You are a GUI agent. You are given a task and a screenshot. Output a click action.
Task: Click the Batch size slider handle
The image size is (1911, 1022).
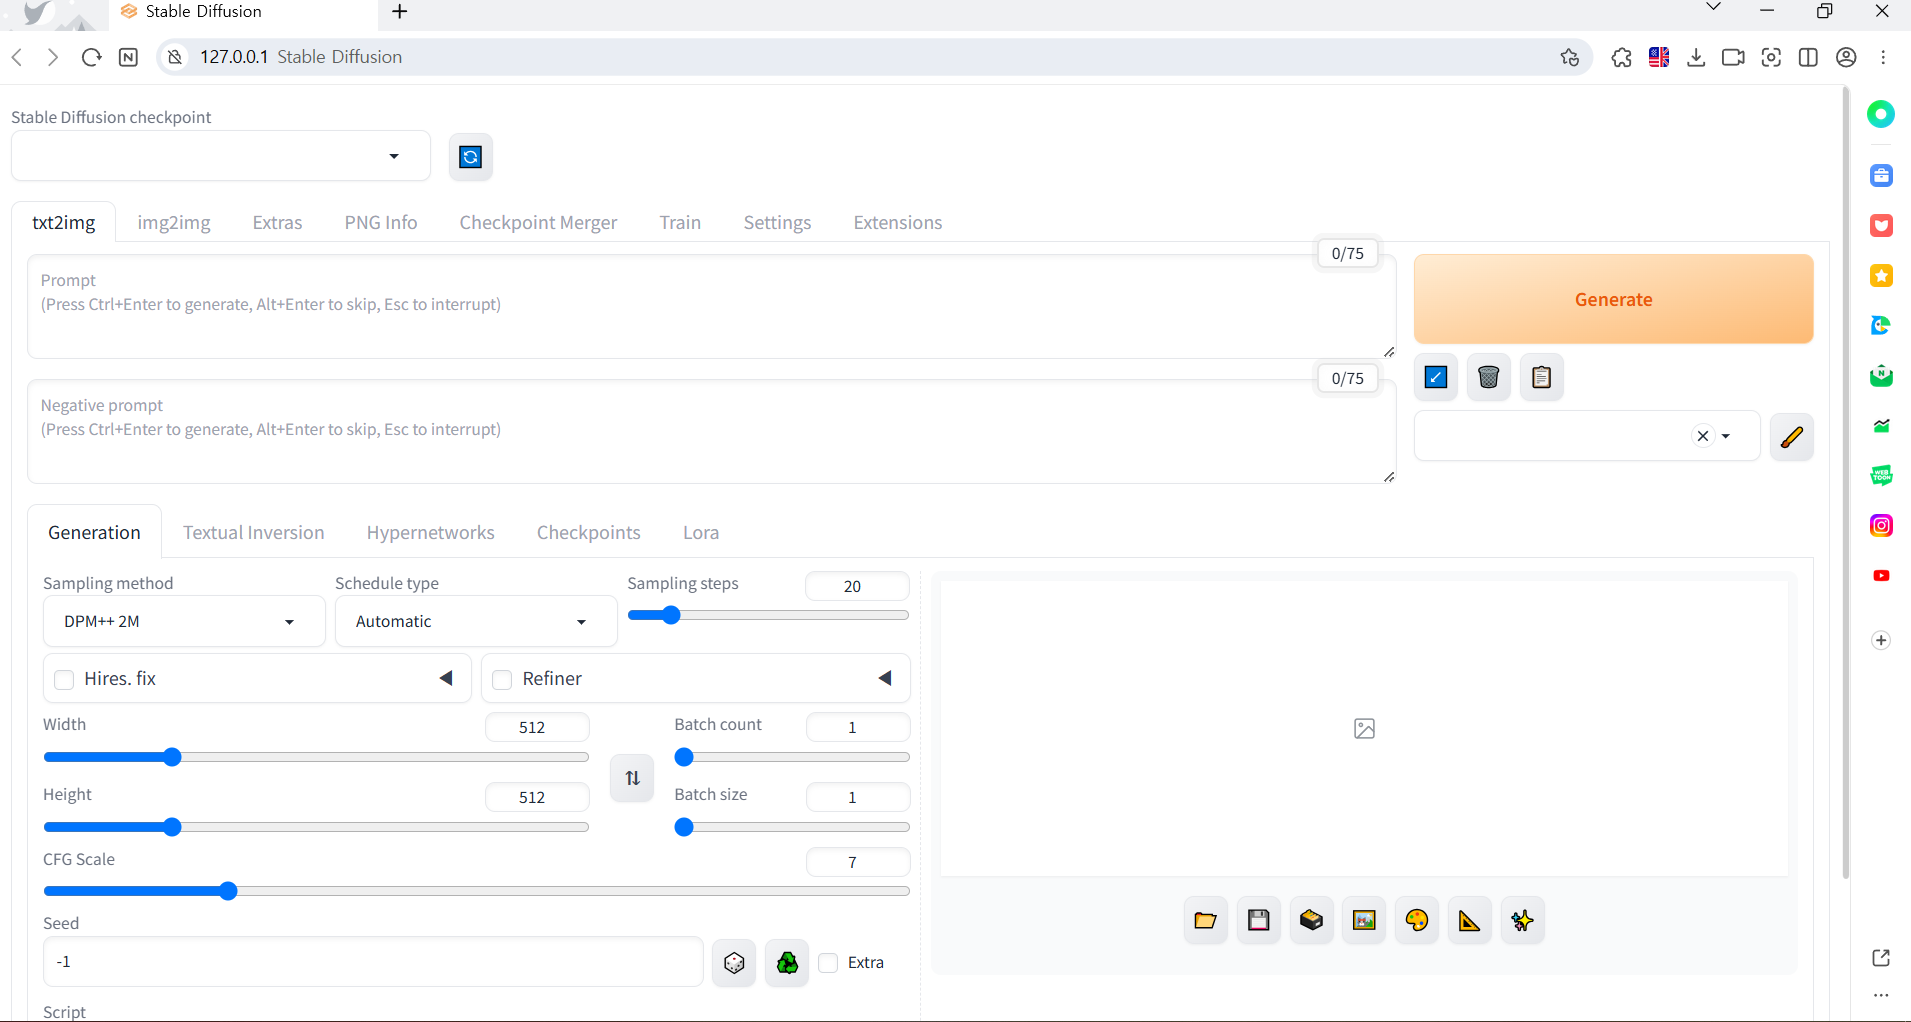pos(684,827)
